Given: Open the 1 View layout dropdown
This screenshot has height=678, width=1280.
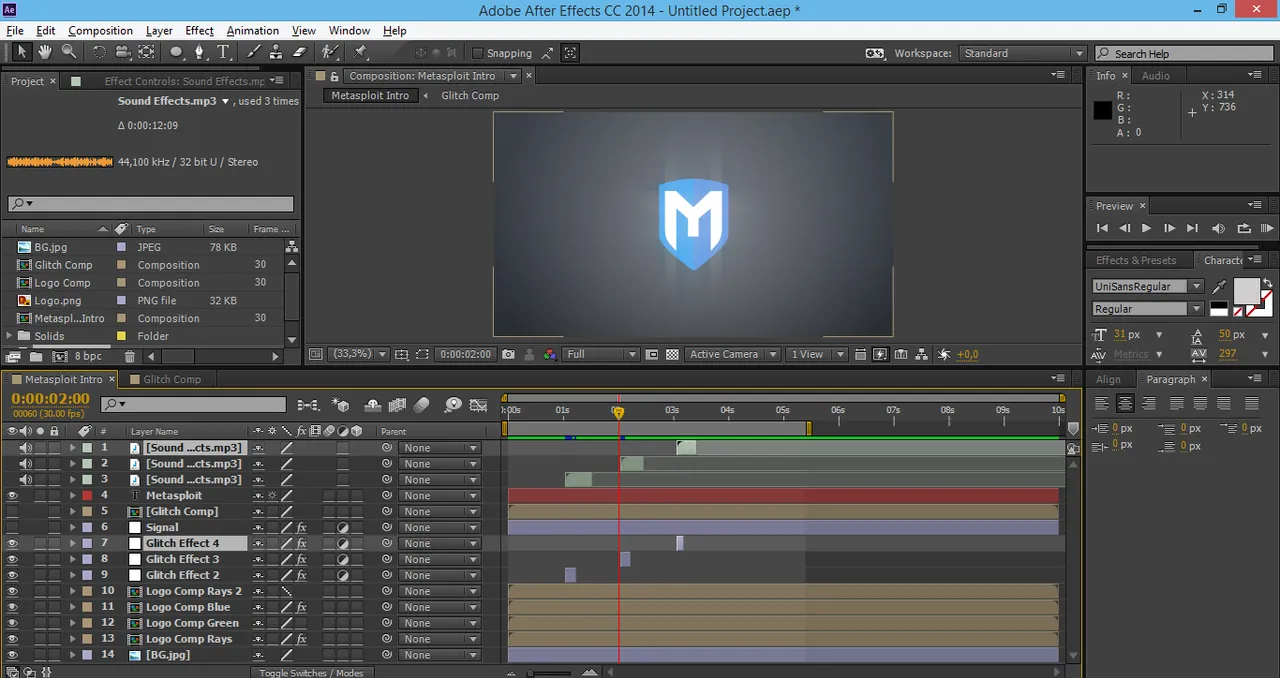Looking at the screenshot, I should click(x=817, y=354).
